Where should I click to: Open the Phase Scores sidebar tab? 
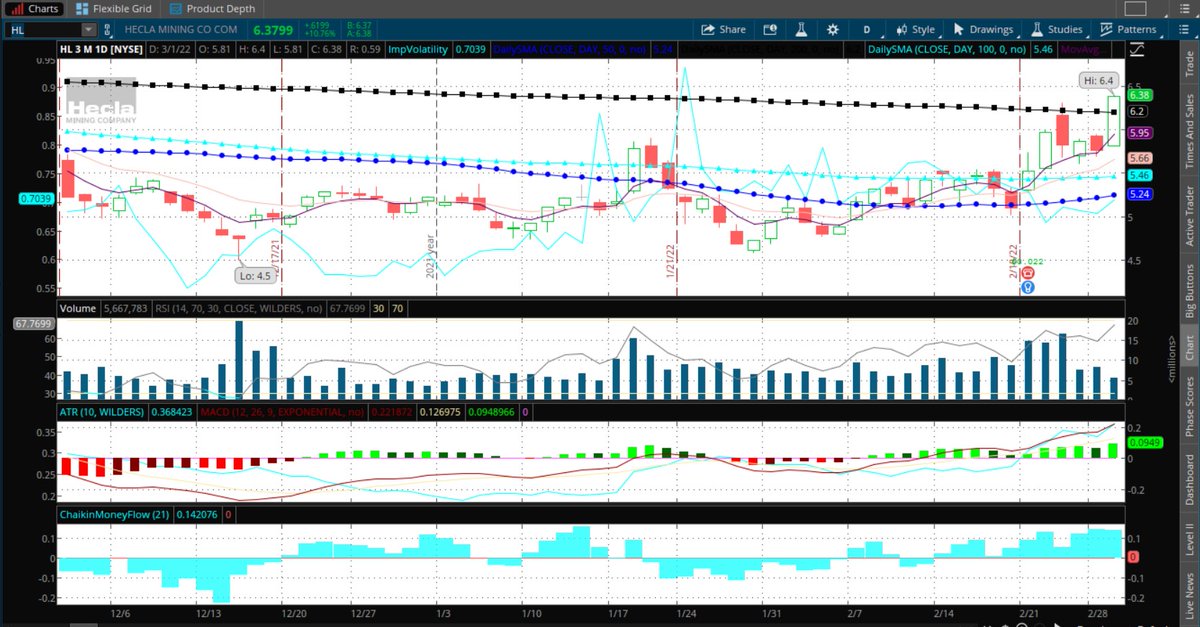click(1188, 408)
